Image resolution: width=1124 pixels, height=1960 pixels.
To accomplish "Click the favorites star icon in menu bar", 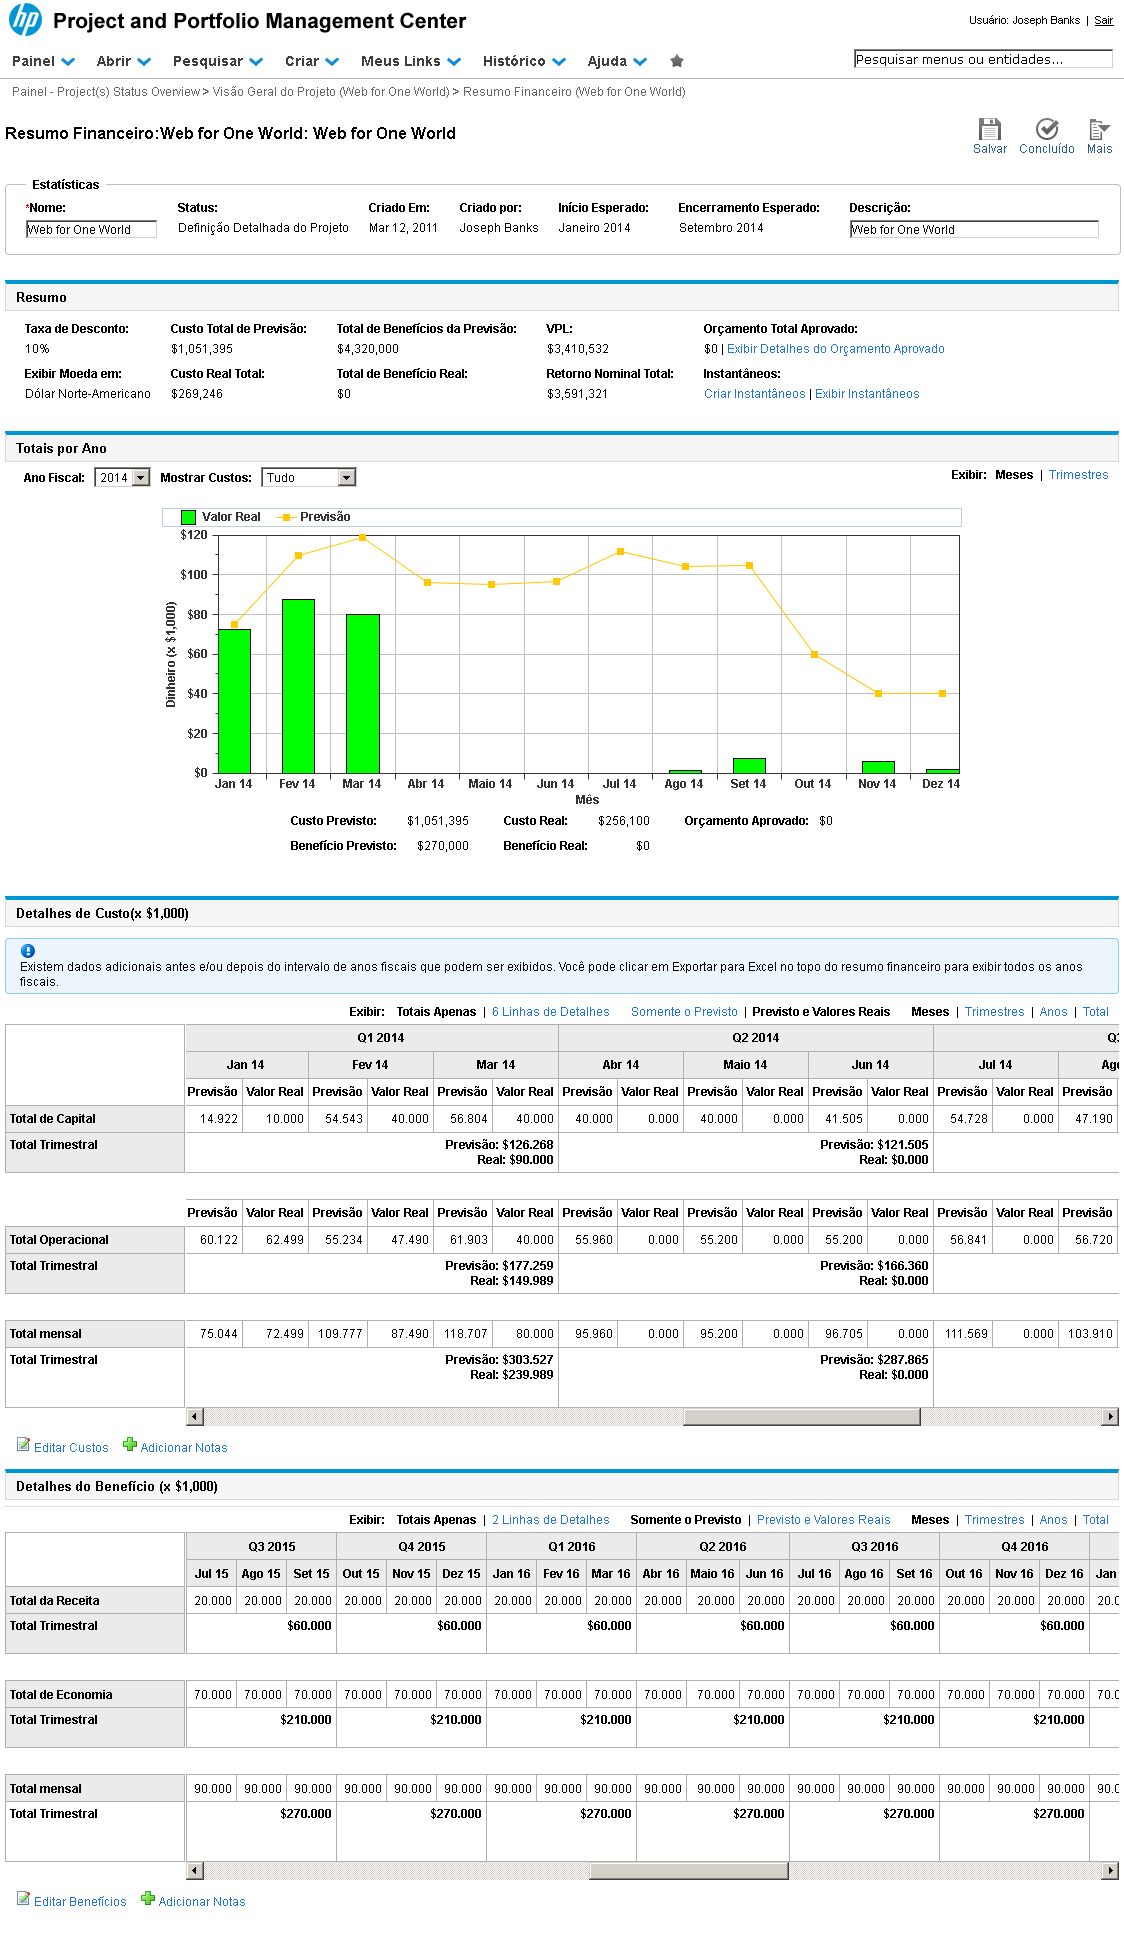I will (x=677, y=61).
